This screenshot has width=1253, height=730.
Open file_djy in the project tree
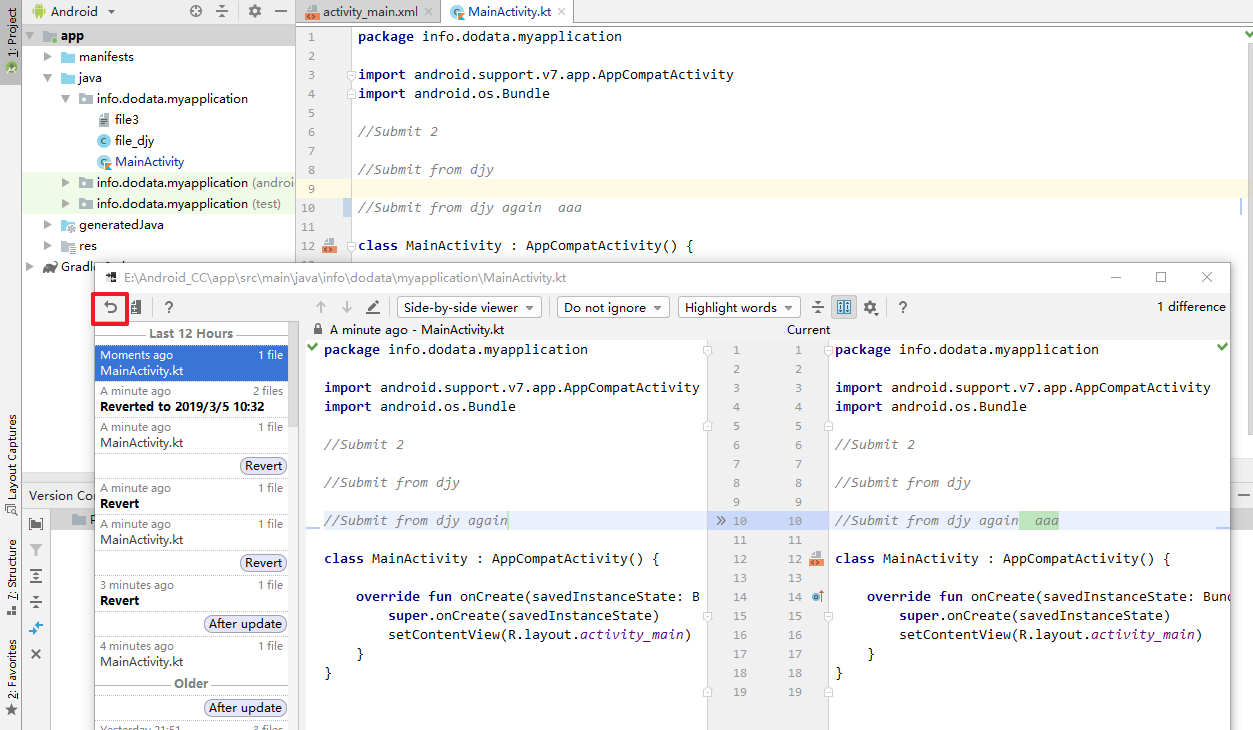click(x=134, y=141)
